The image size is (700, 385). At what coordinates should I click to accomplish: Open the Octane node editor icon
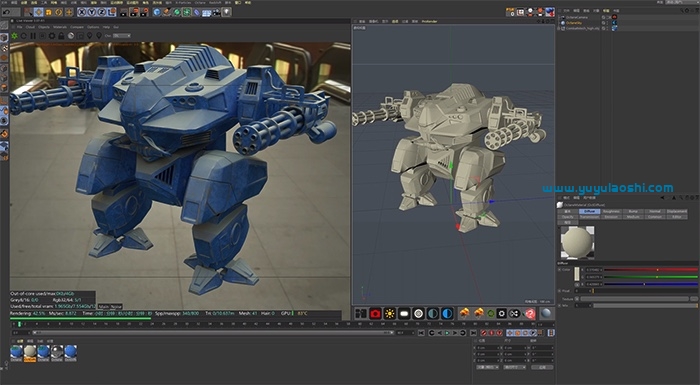tap(515, 314)
